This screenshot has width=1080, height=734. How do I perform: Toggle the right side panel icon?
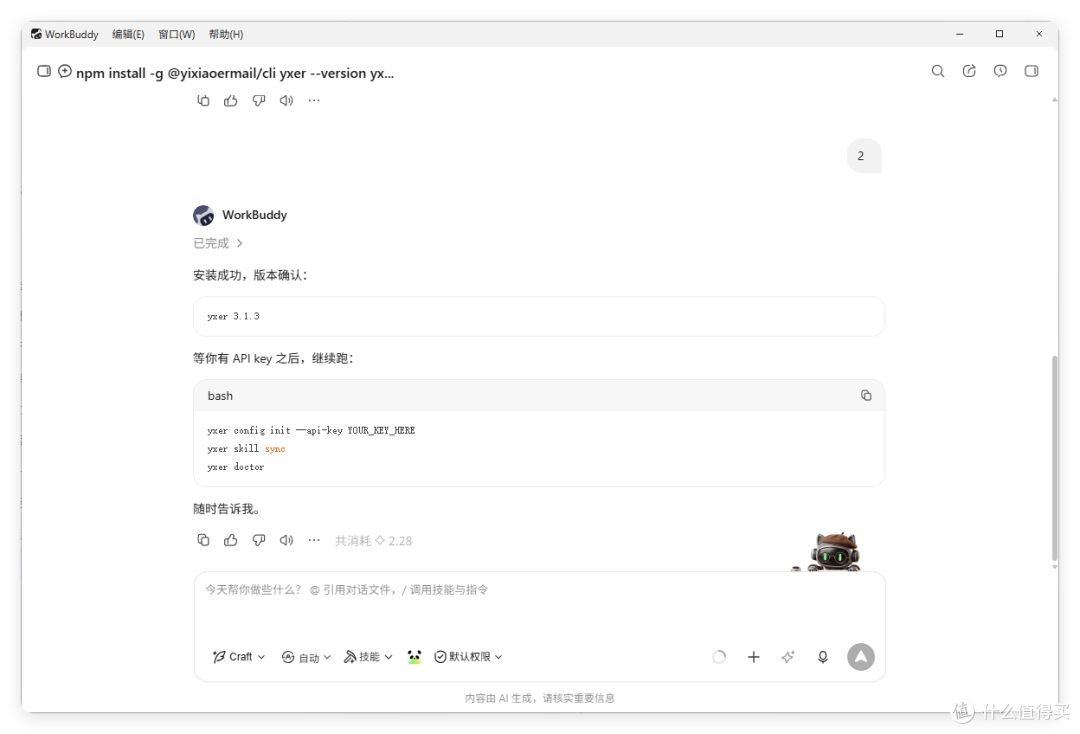pos(1031,71)
